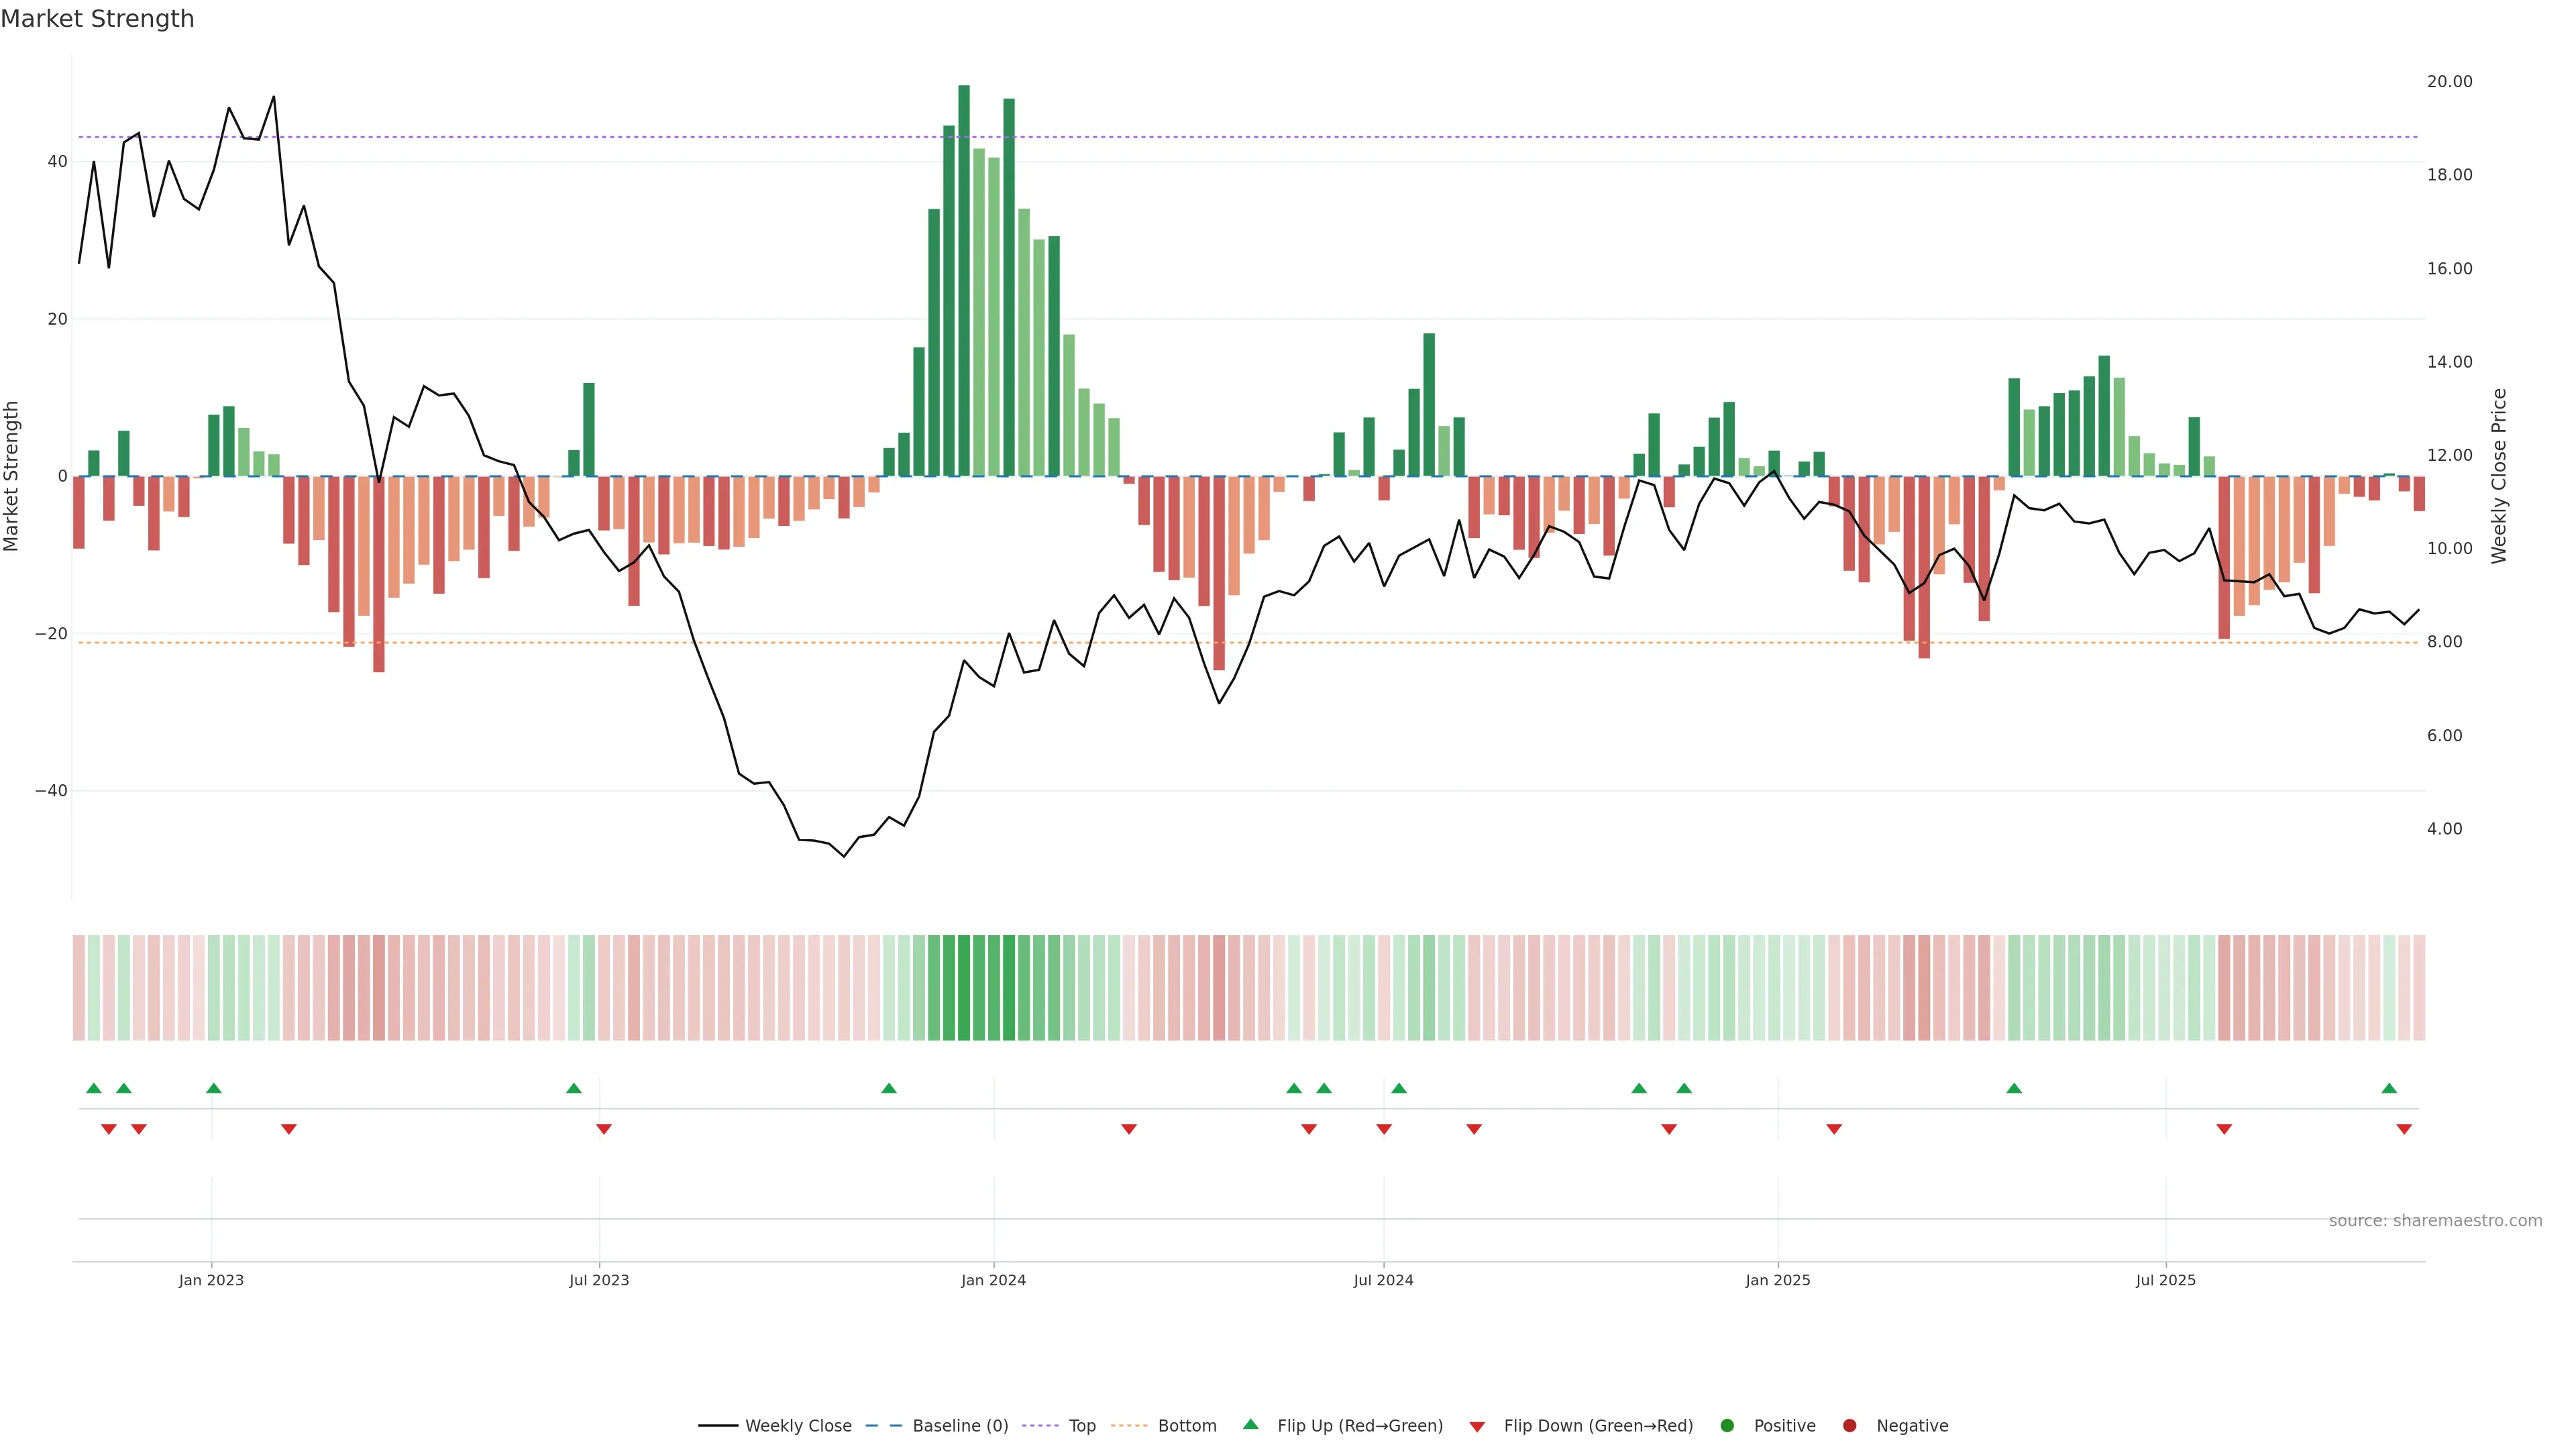Click the Market Strength chart title
Image resolution: width=2576 pixels, height=1449 pixels.
coord(97,19)
